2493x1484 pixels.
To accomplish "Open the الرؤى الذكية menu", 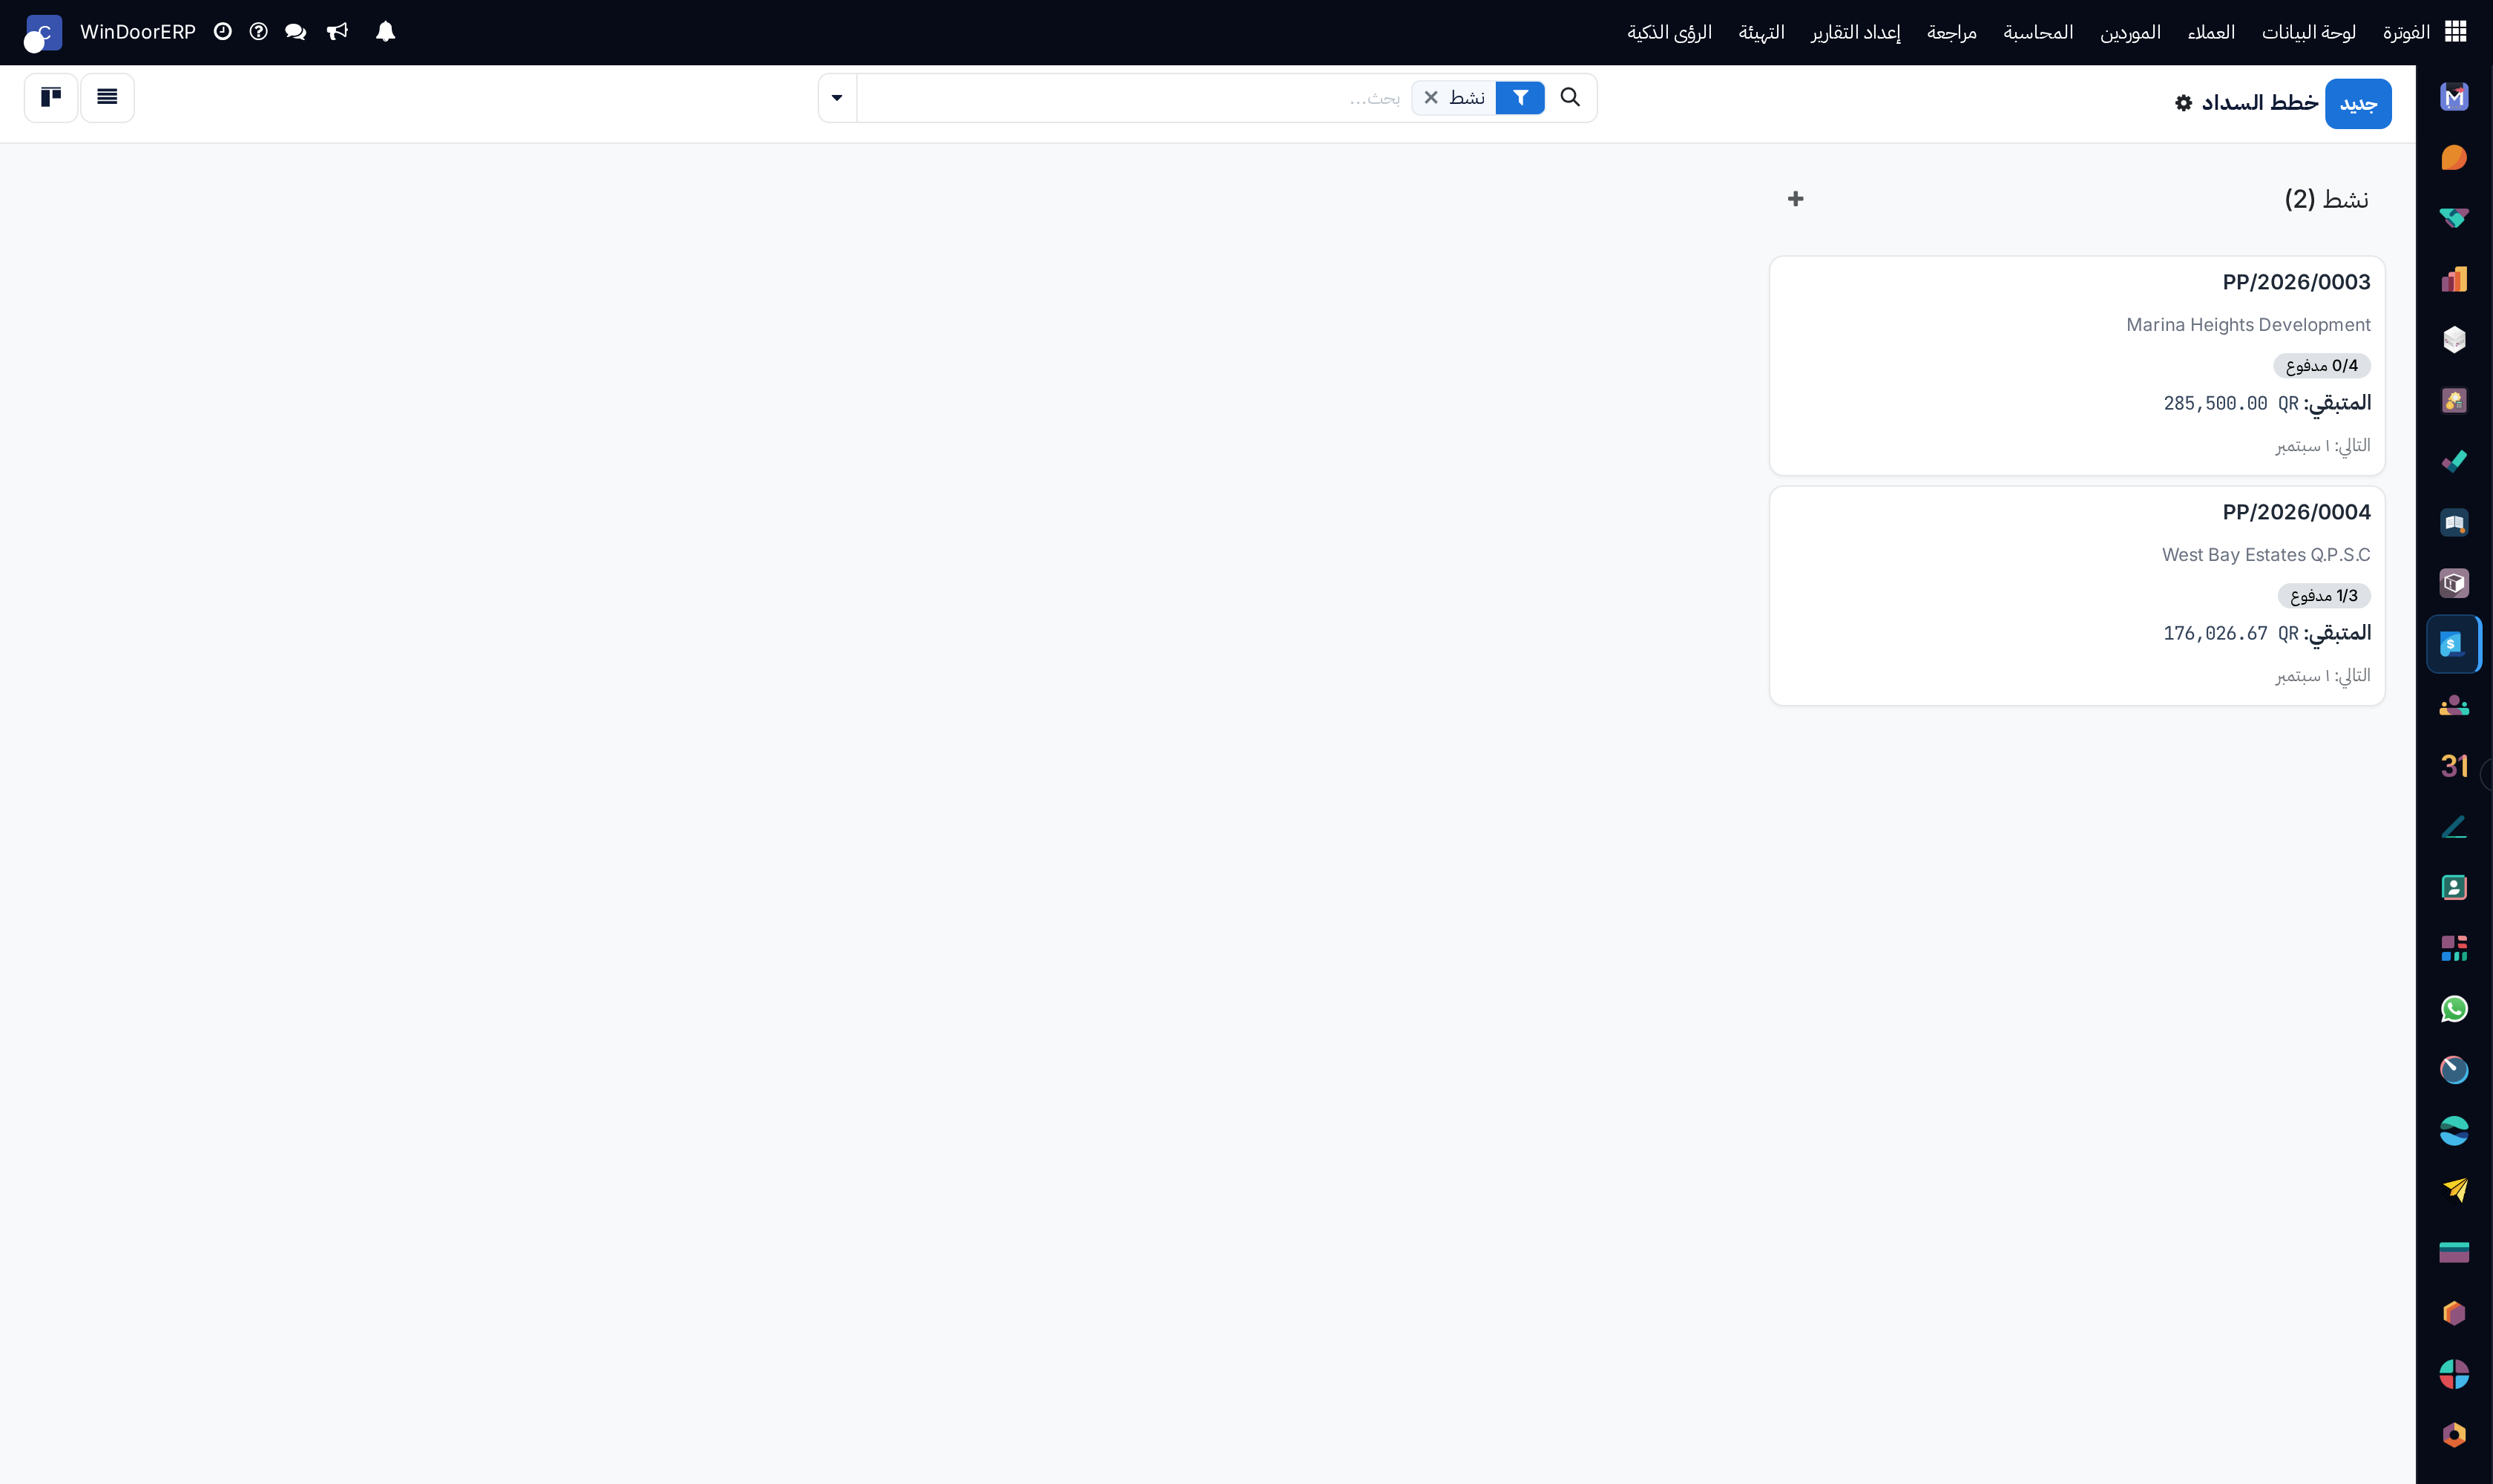I will click(1670, 32).
